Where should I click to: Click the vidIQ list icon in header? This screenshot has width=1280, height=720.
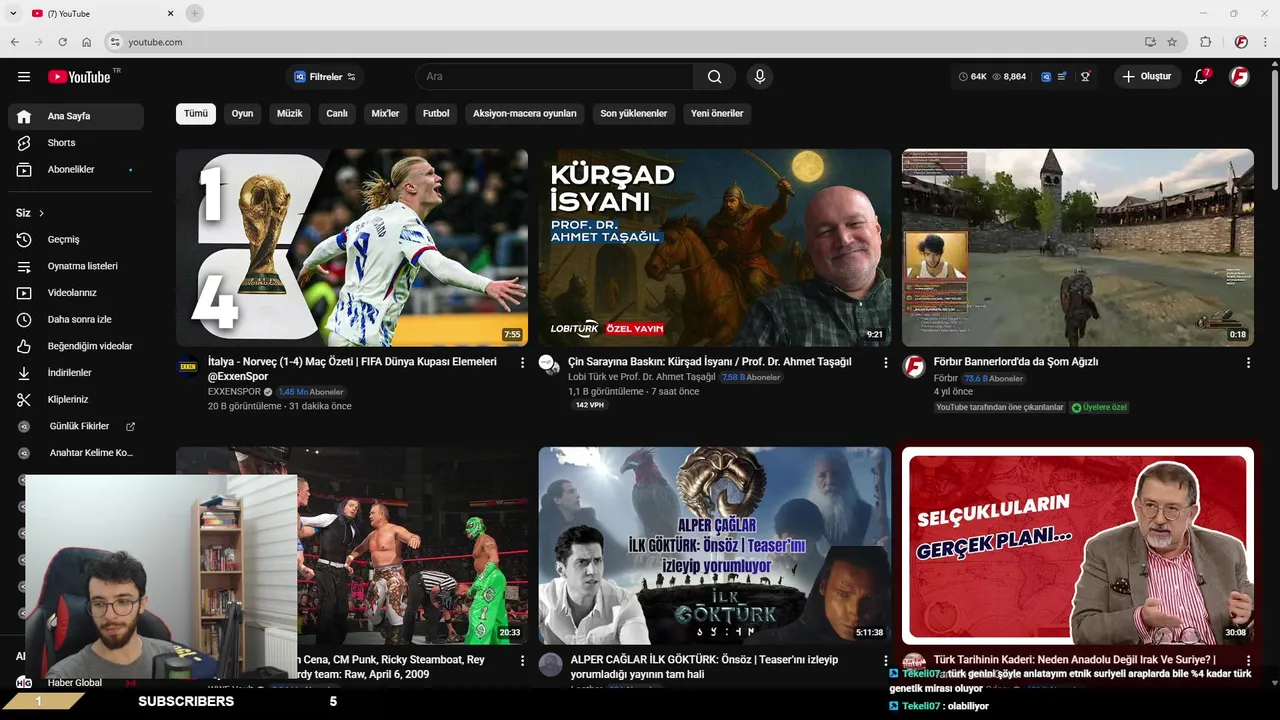[1062, 77]
